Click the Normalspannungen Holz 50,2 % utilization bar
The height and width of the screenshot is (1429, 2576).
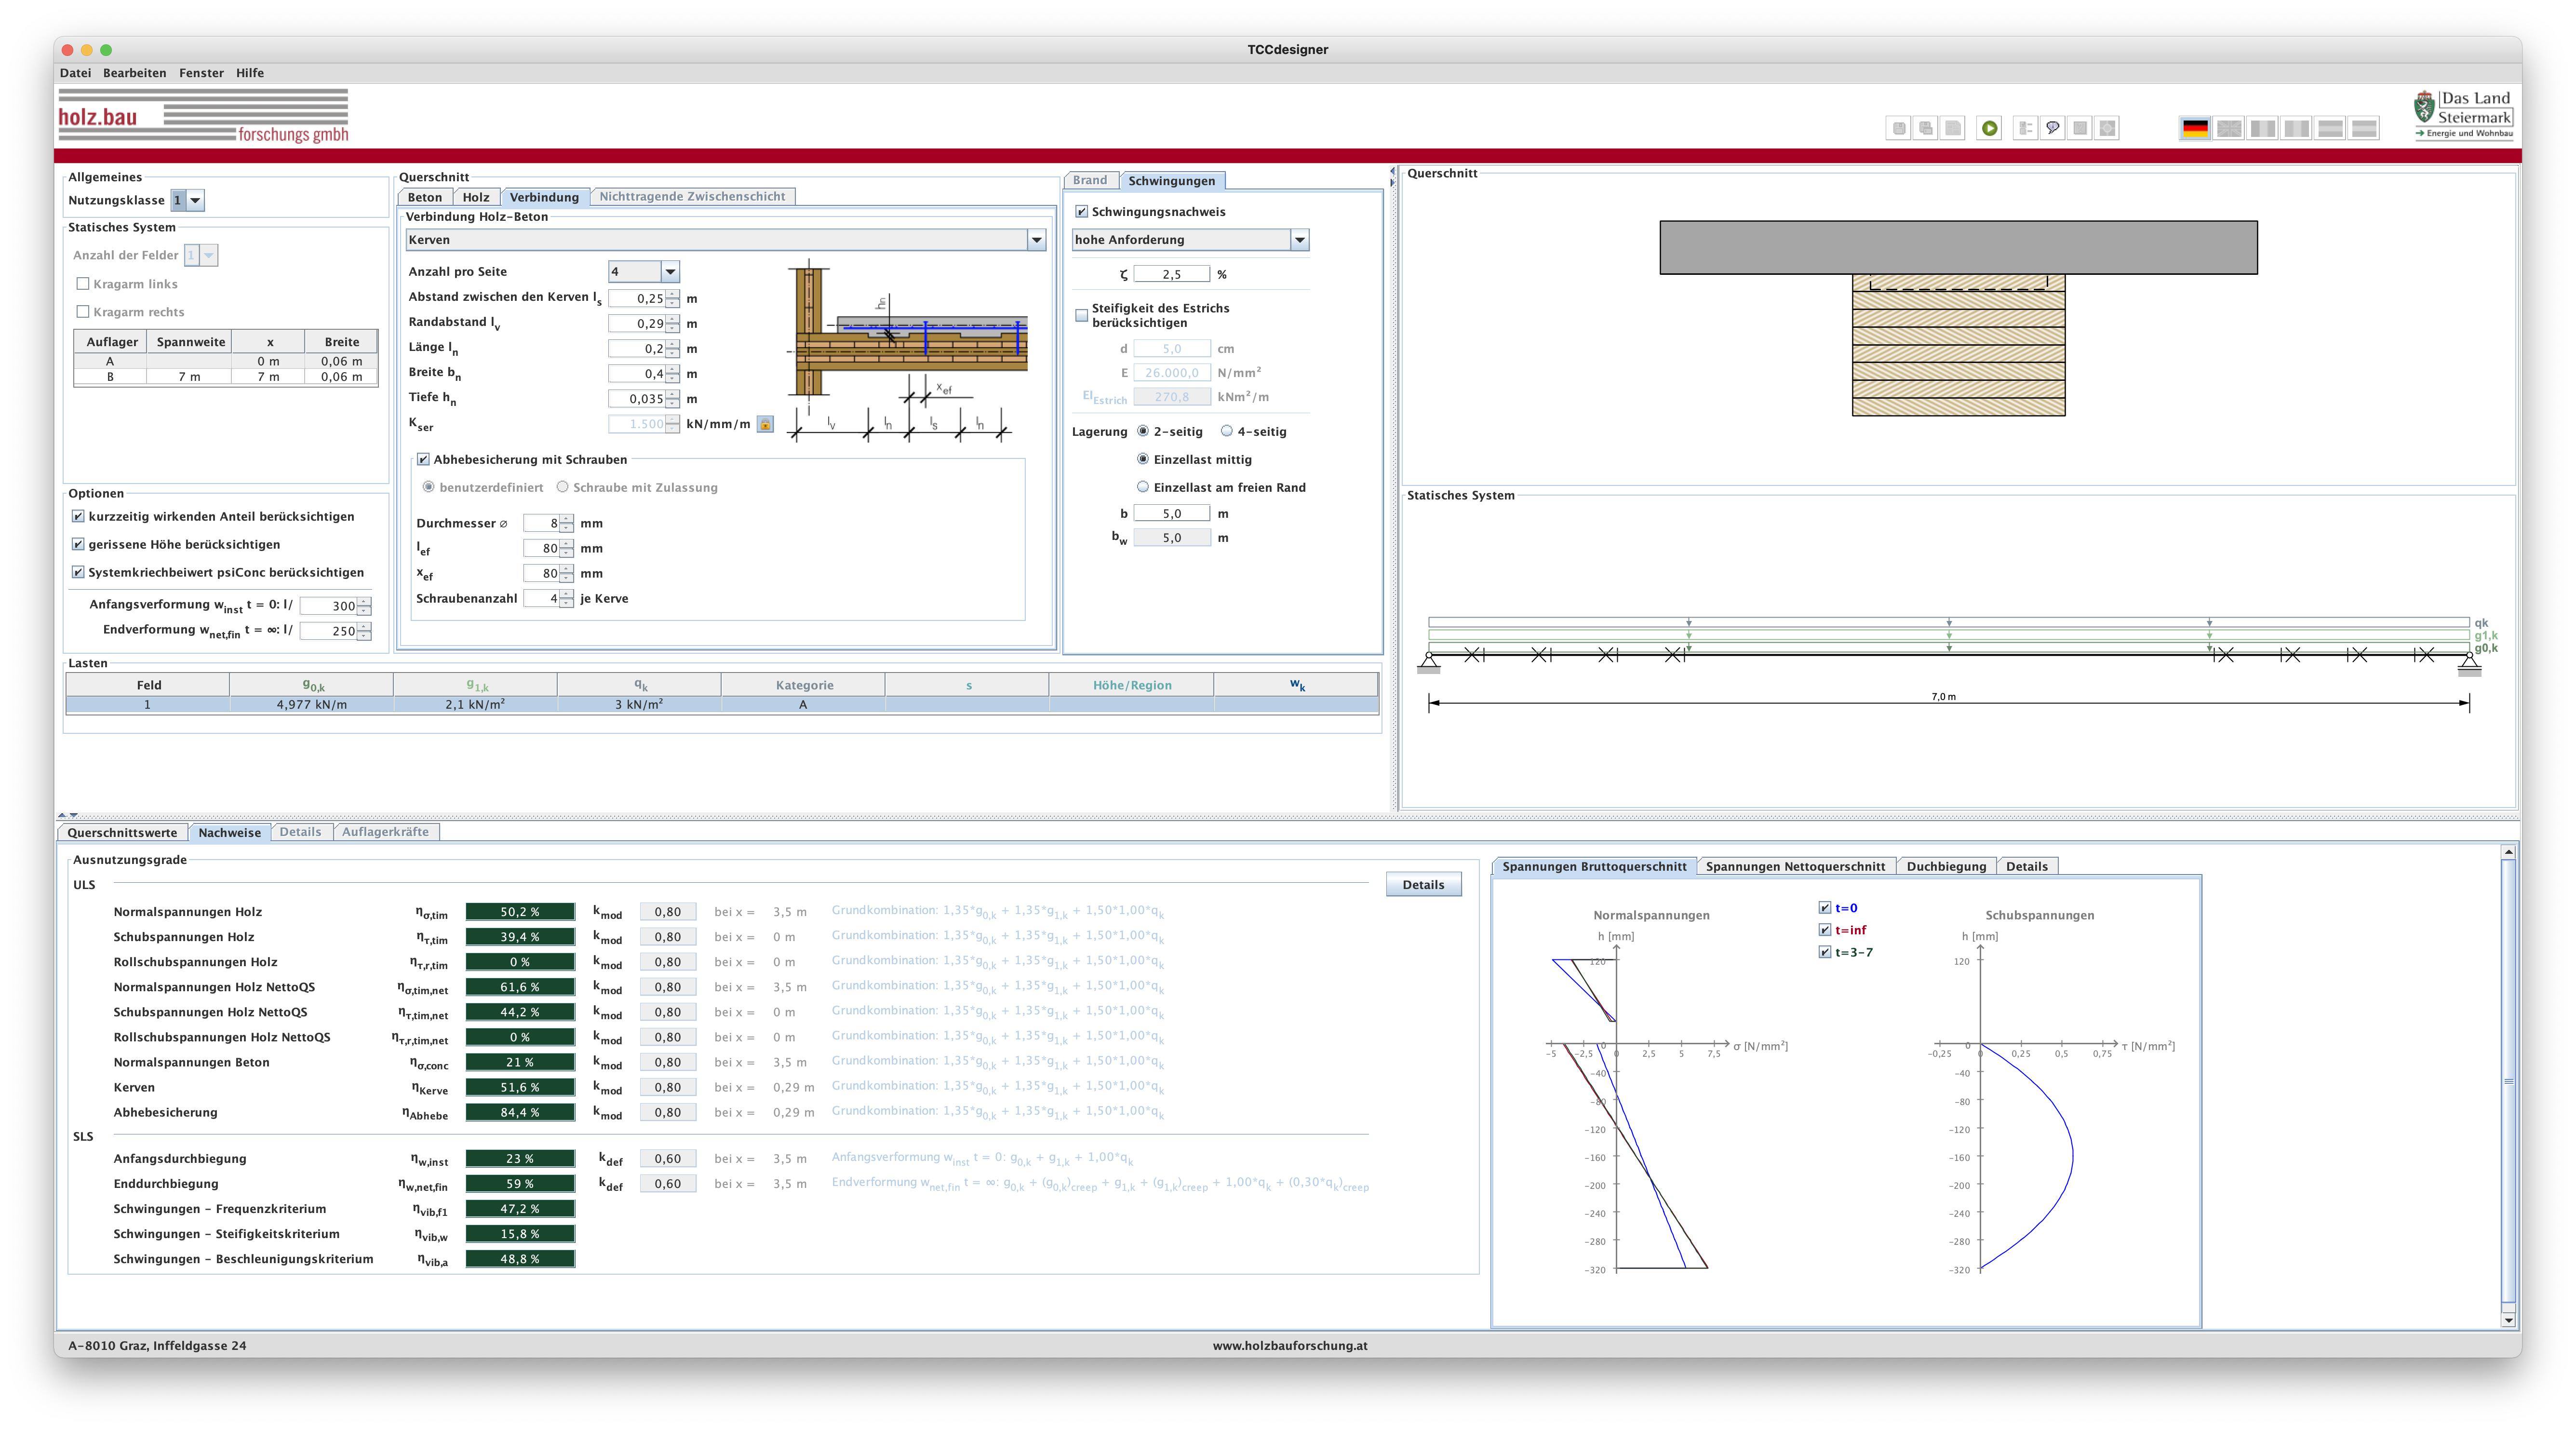[520, 912]
